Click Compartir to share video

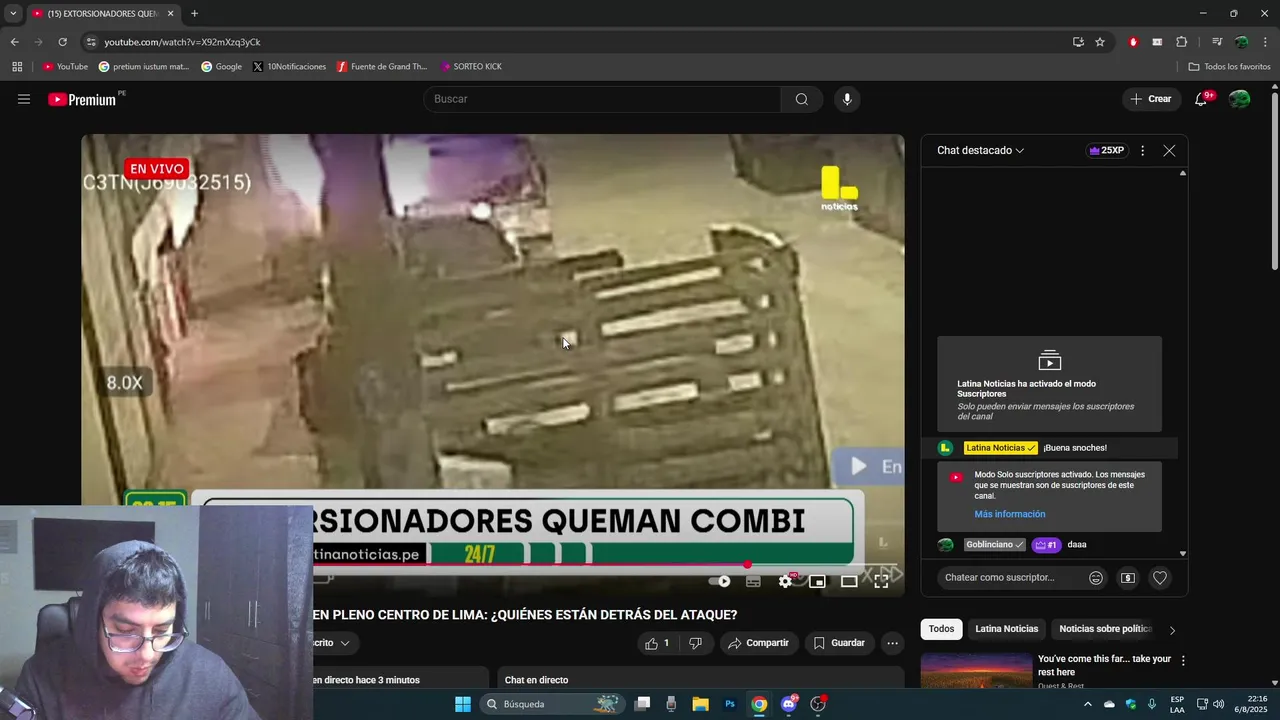(758, 643)
